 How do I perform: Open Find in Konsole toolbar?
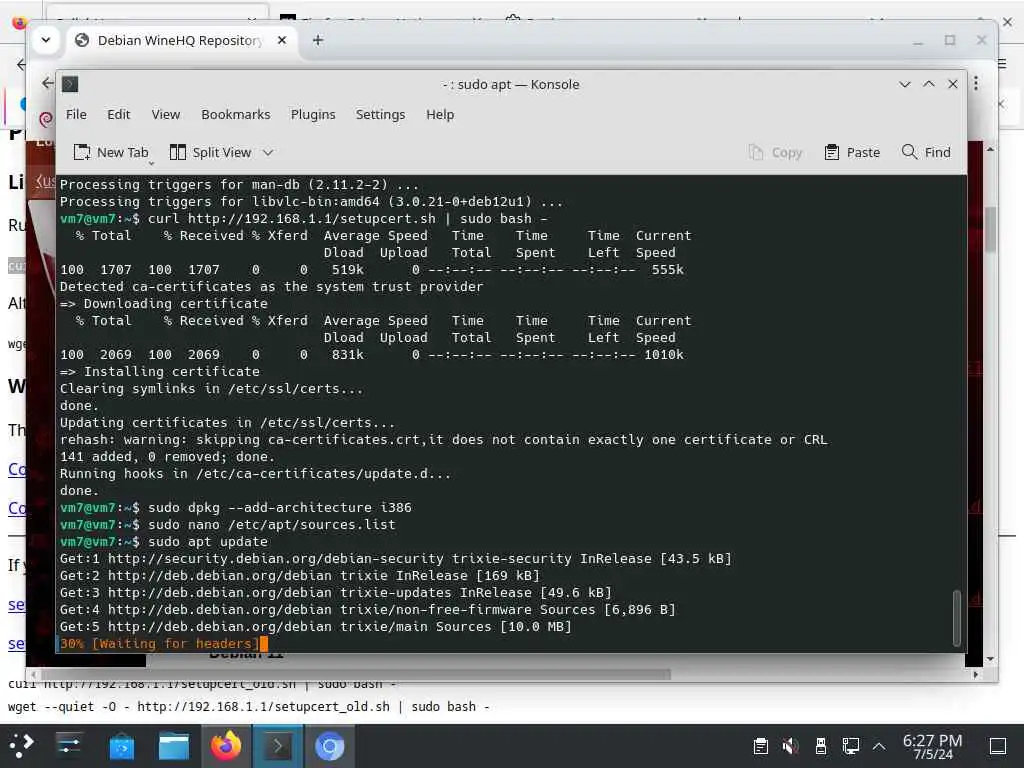point(926,152)
